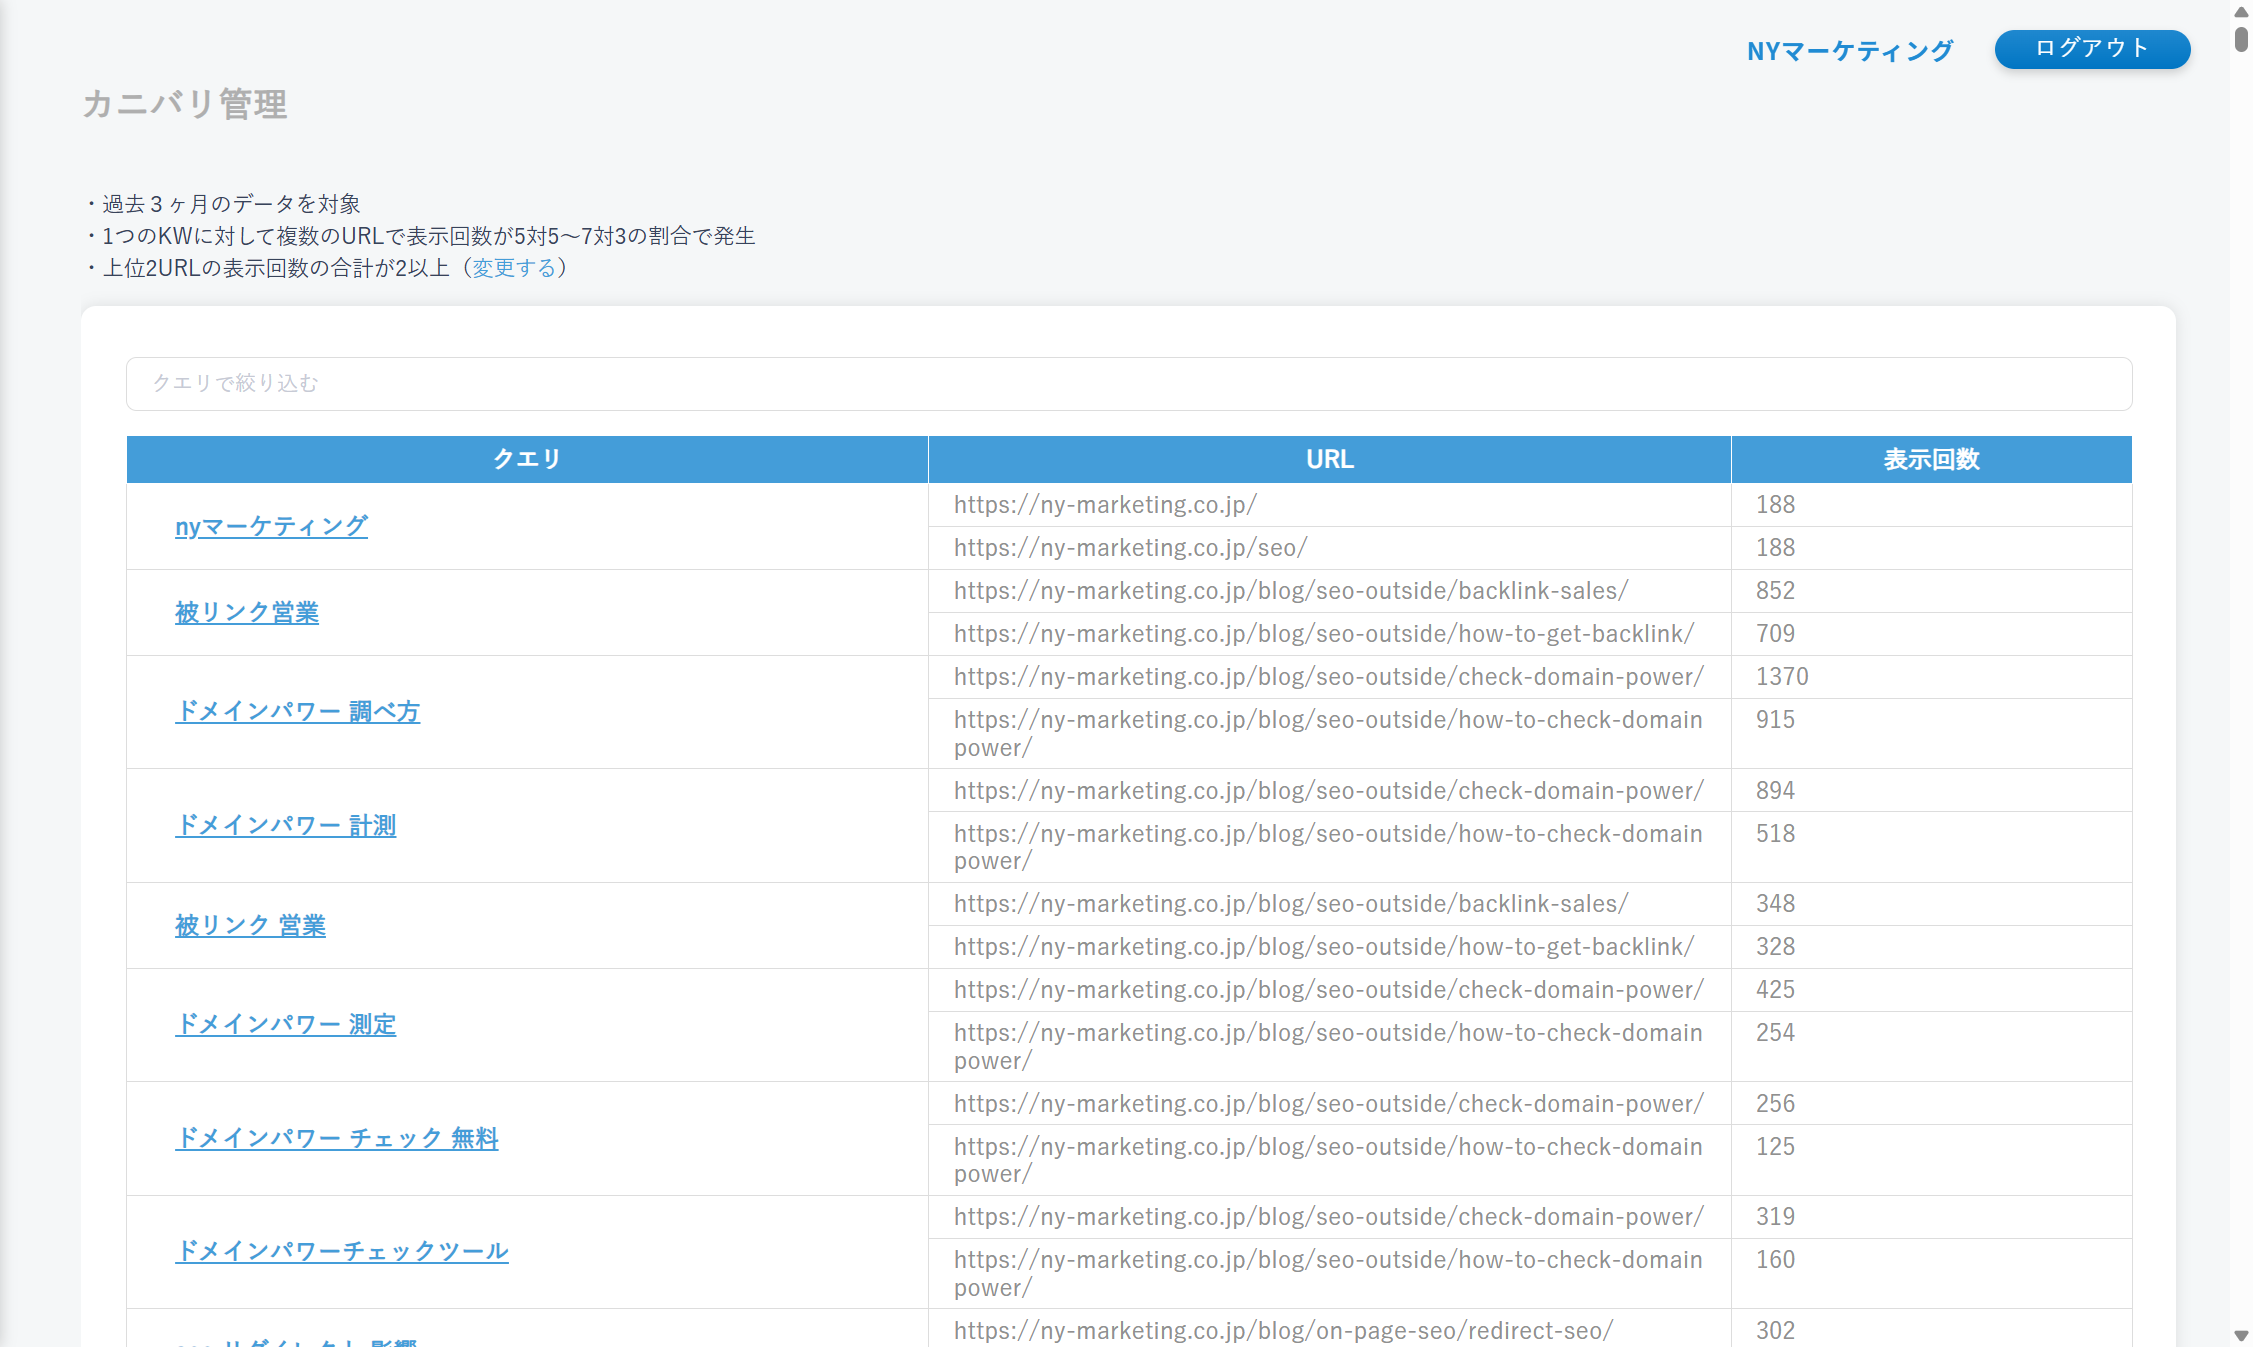Click the page scrollbar down arrow
2253x1347 pixels.
[x=2241, y=1336]
